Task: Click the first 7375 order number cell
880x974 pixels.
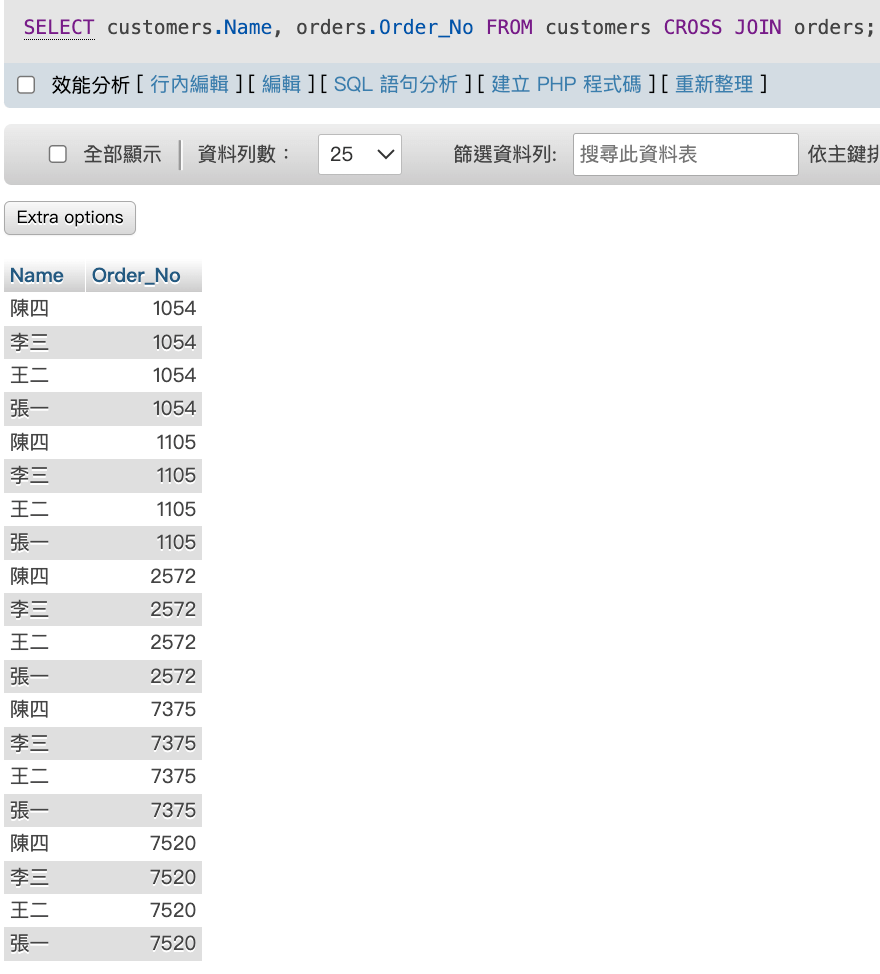Action: 173,710
